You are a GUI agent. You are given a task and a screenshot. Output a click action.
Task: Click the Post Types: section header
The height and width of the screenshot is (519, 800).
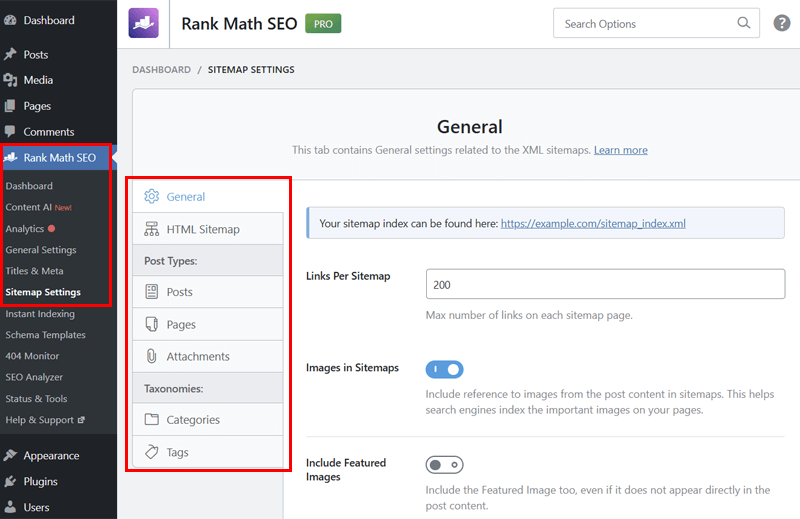208,260
